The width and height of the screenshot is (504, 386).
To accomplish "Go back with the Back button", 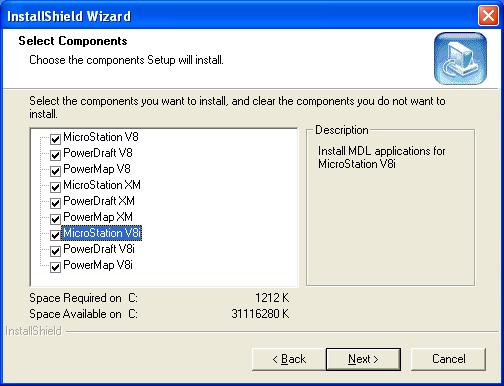I will (x=289, y=359).
